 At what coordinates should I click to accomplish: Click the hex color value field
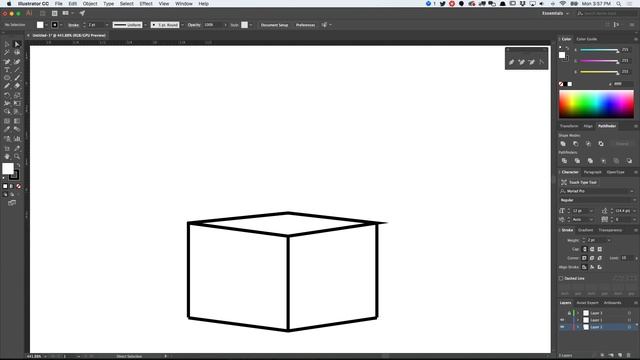622,84
